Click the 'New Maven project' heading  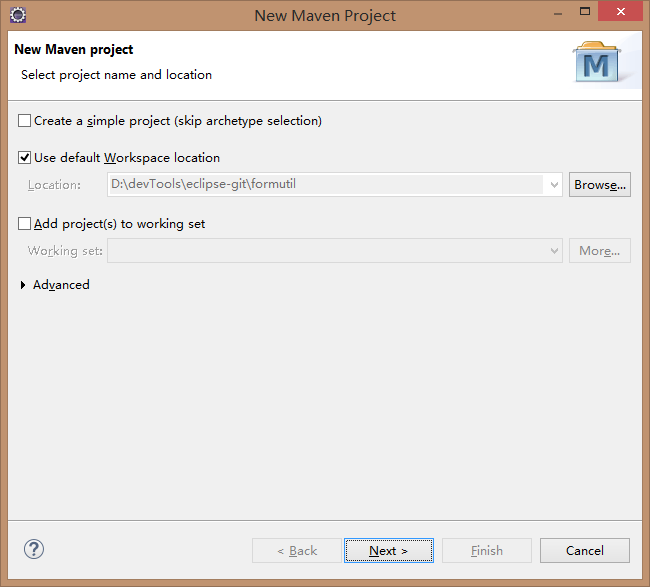tap(73, 49)
